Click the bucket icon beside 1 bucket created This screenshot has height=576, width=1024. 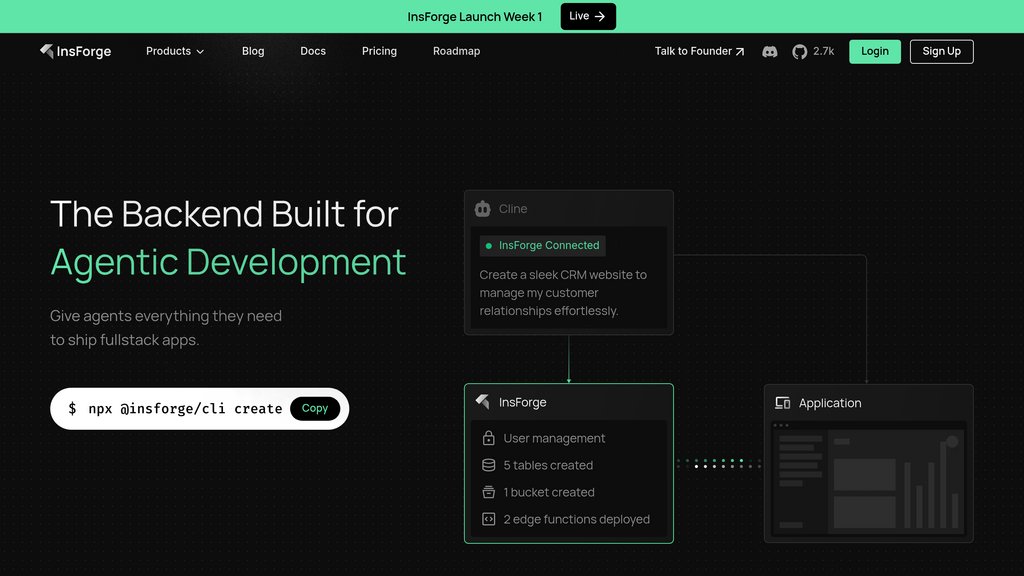pos(489,492)
